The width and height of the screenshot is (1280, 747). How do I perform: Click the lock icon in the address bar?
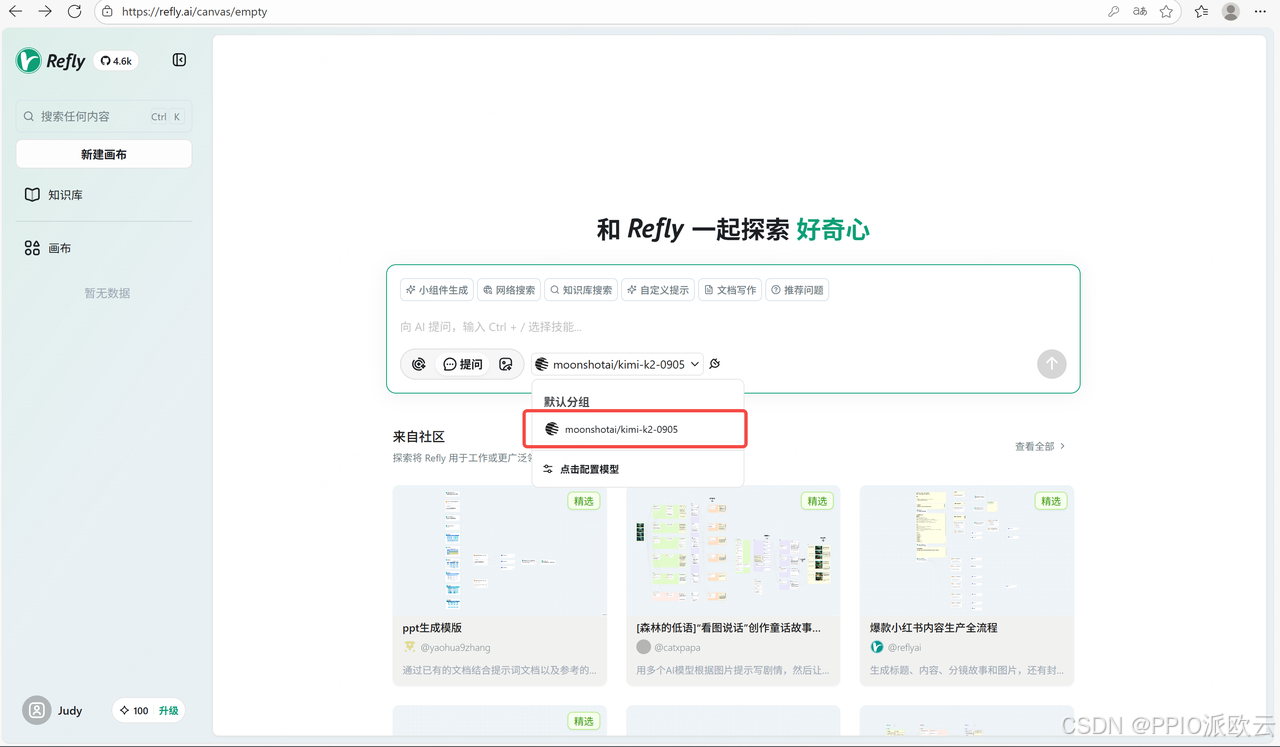click(108, 12)
